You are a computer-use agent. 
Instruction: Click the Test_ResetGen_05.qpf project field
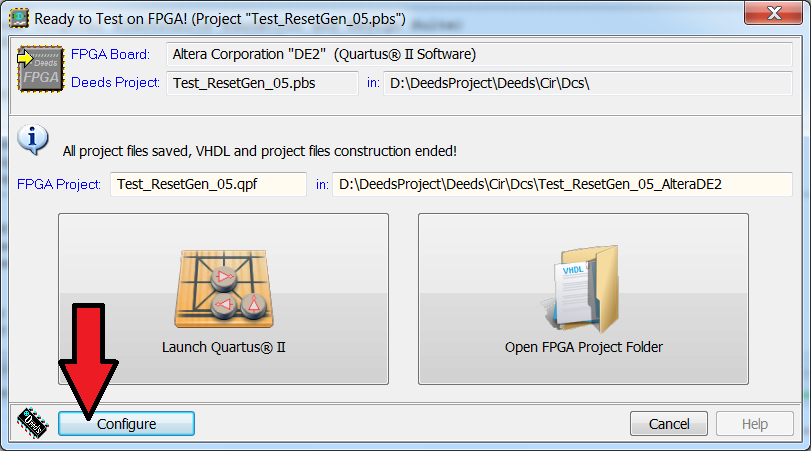coord(208,184)
